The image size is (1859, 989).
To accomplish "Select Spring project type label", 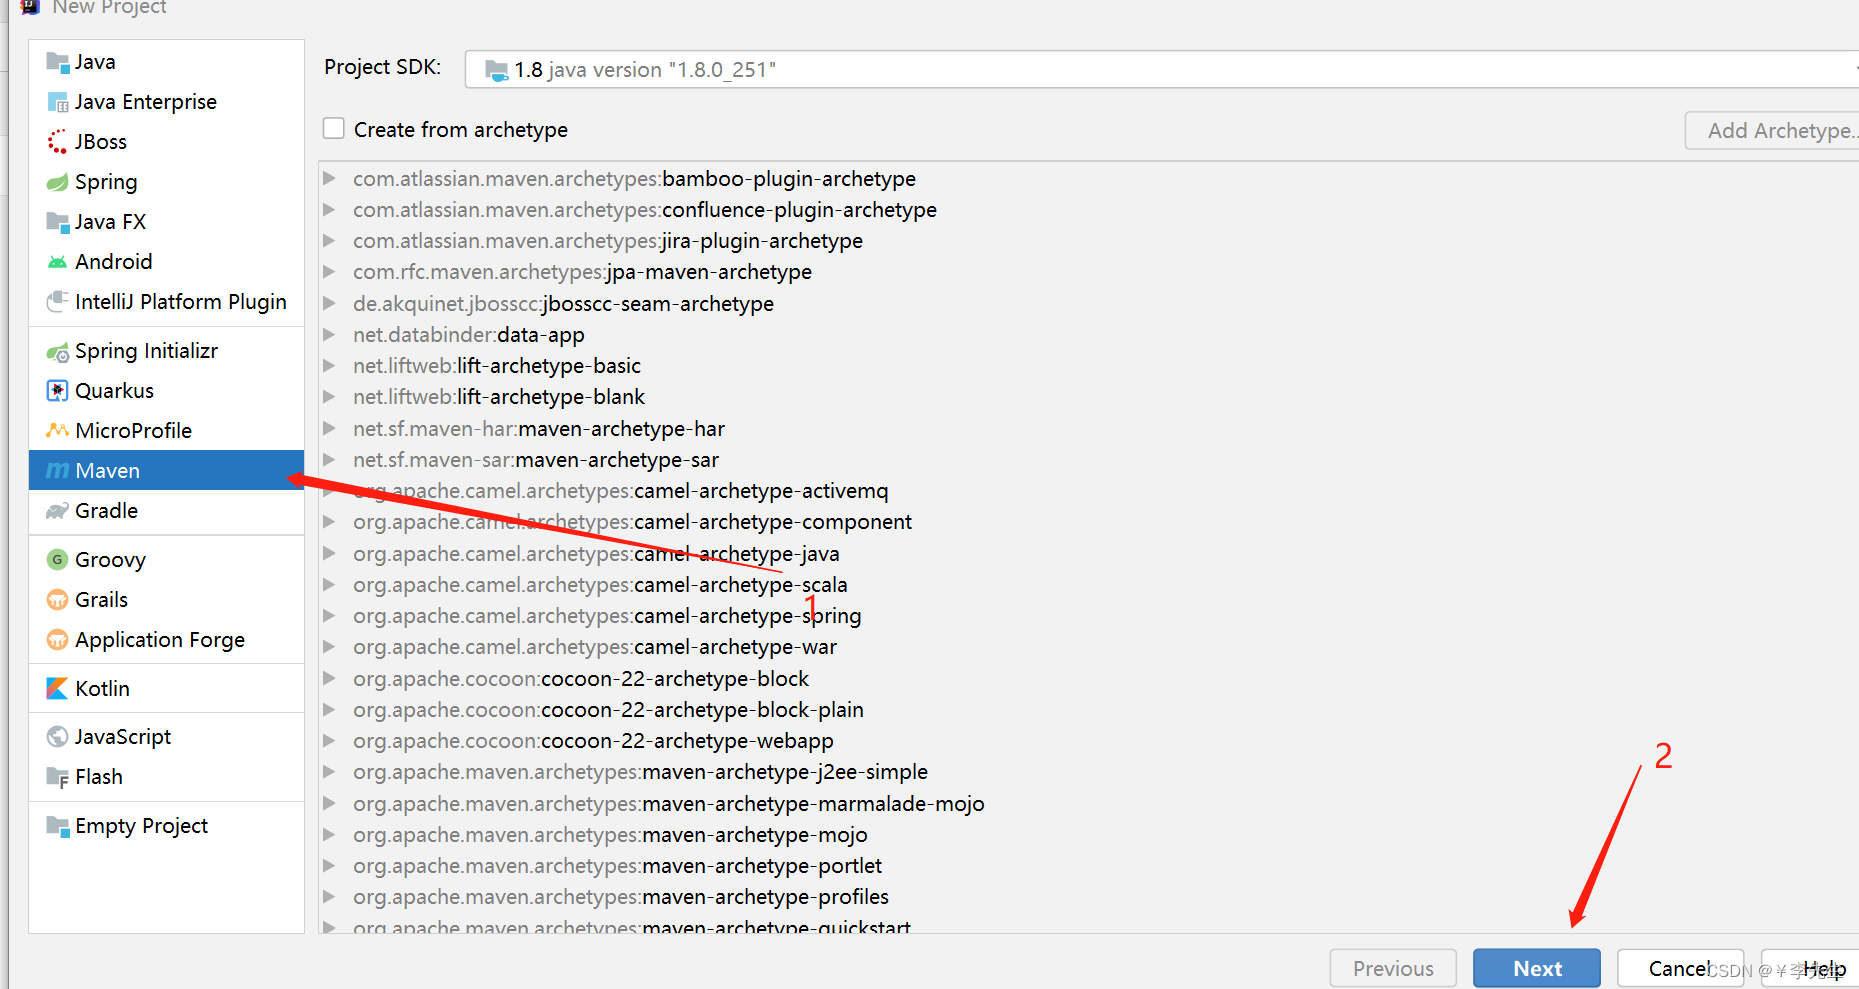I will pos(106,182).
